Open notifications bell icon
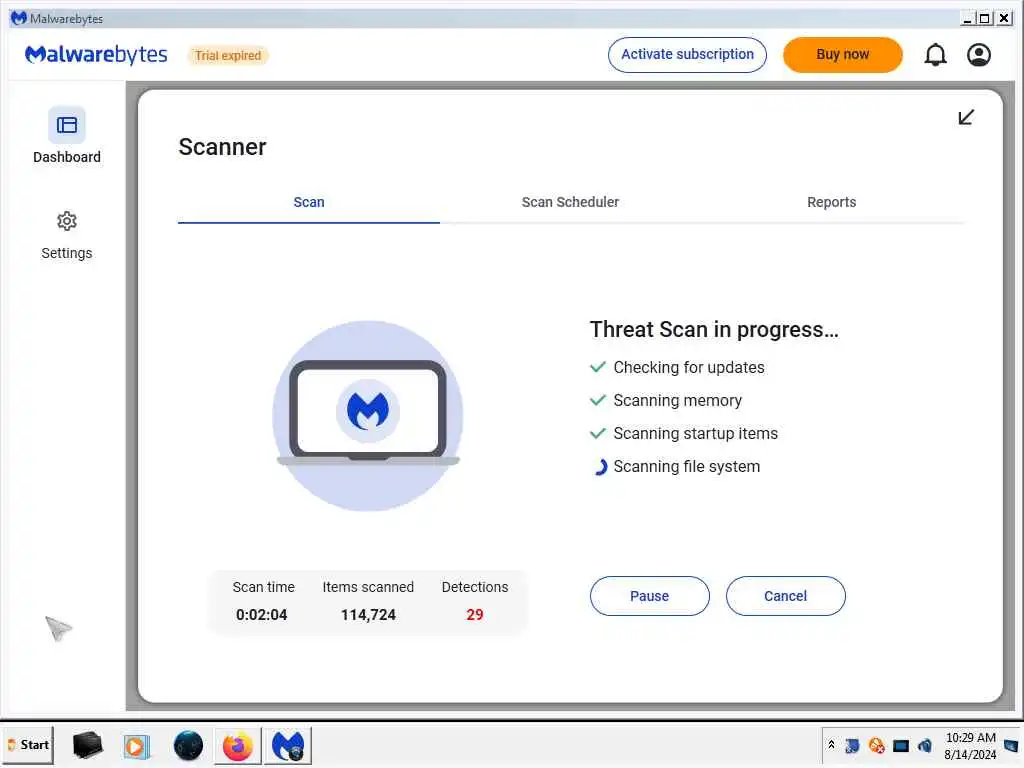The height and width of the screenshot is (768, 1024). (935, 55)
